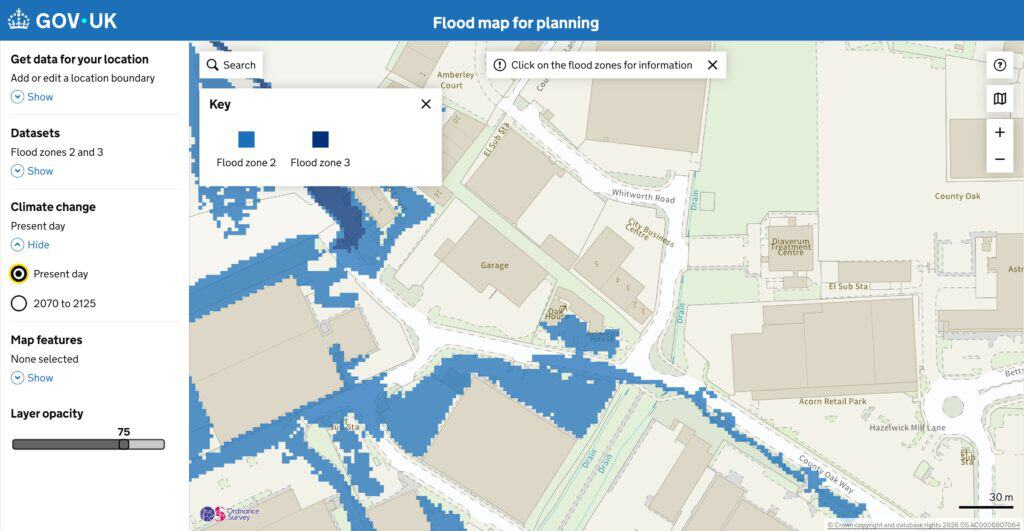This screenshot has height=531, width=1024.
Task: Click the opacity value '75'
Action: [x=123, y=432]
